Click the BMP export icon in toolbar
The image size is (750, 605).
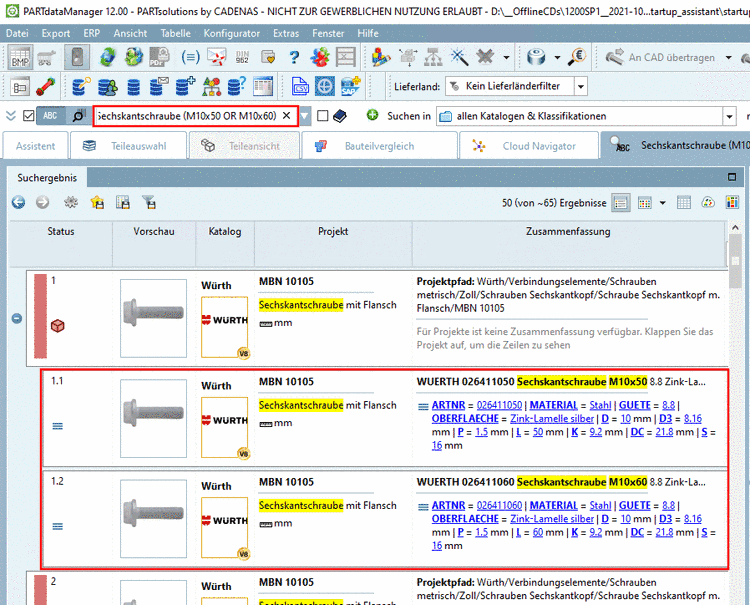pos(20,58)
